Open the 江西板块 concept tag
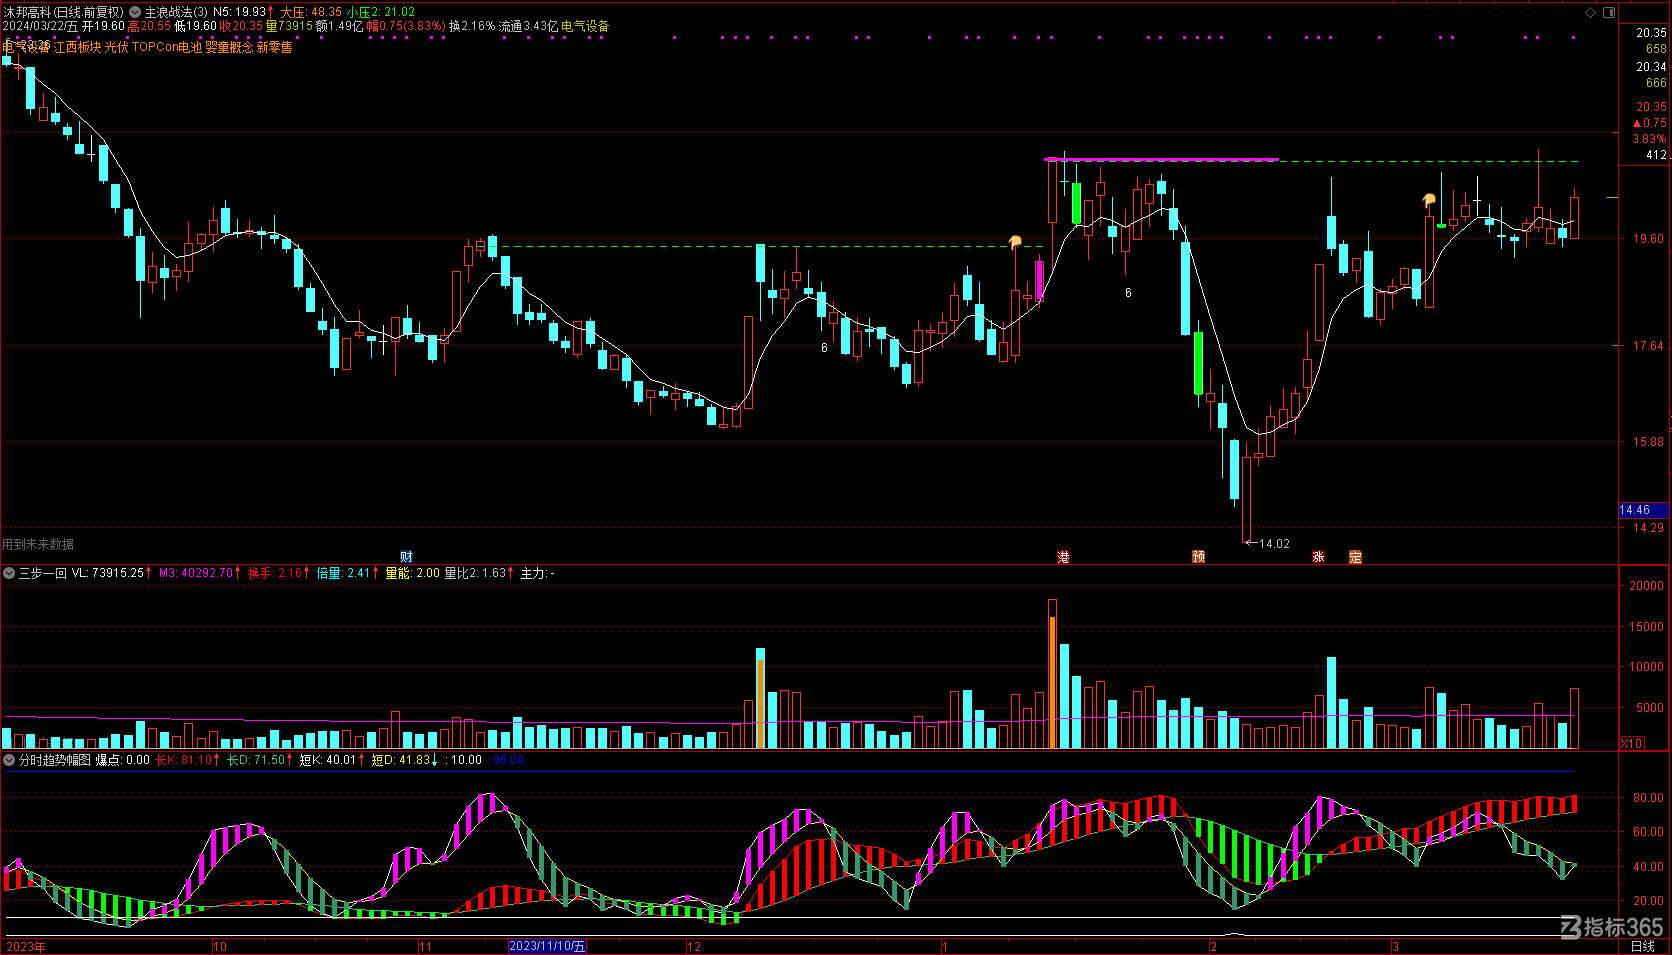 77,47
